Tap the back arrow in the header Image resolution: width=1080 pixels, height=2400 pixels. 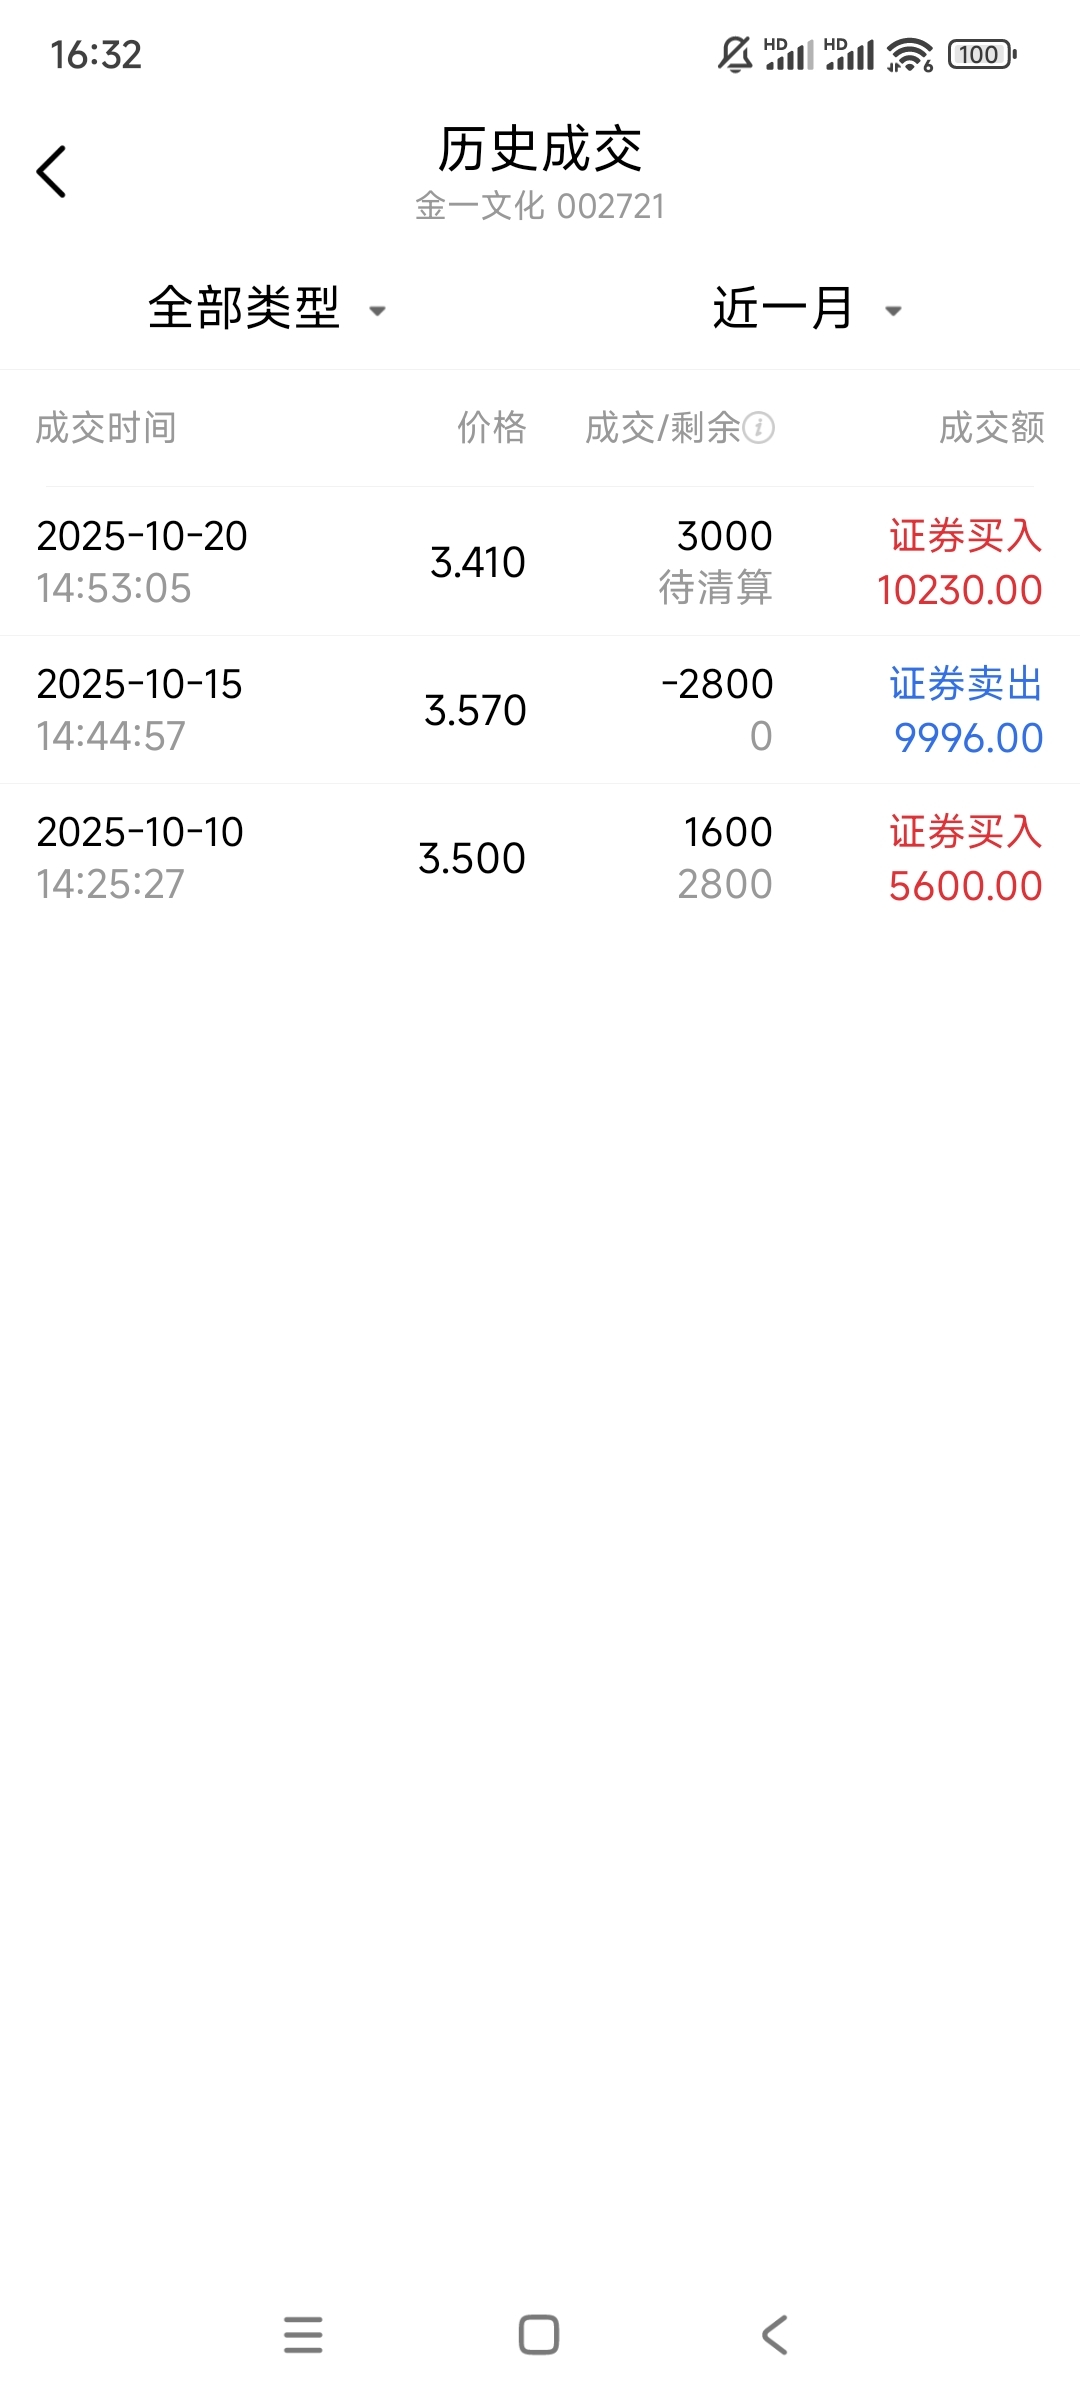tap(52, 172)
